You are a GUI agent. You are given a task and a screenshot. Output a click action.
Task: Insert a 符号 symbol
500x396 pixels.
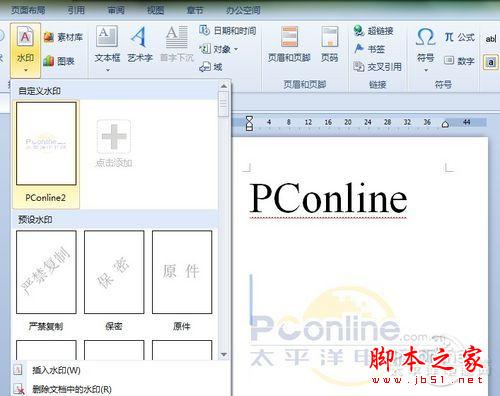tap(426, 45)
